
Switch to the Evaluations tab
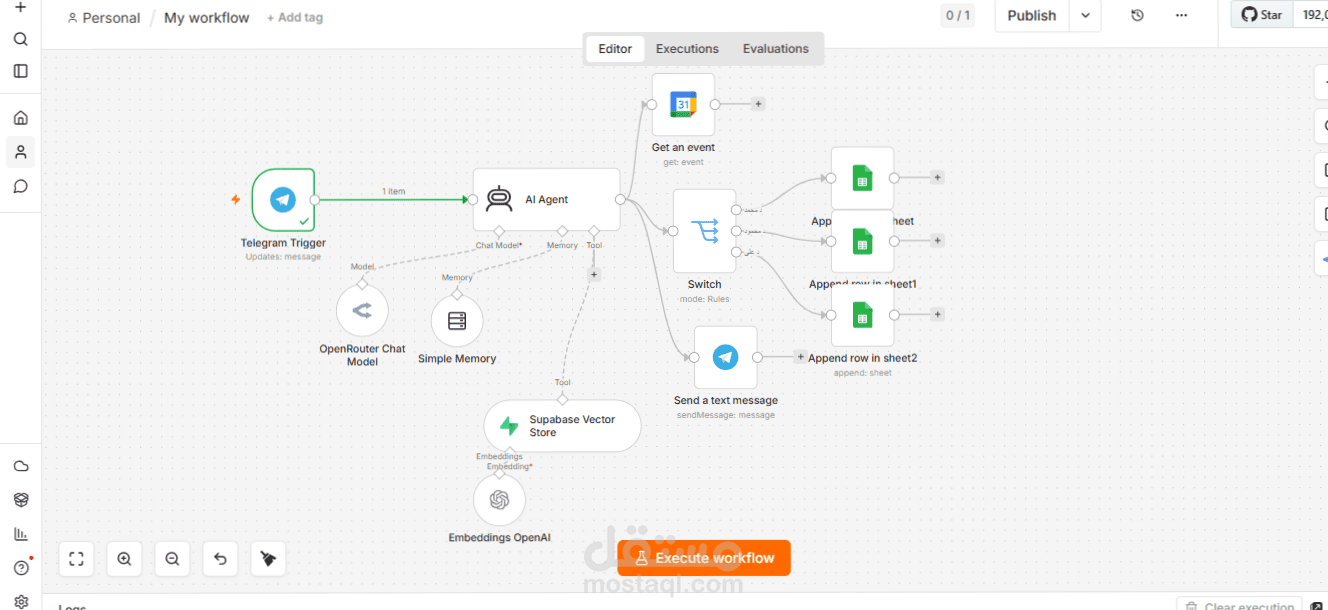coord(775,48)
